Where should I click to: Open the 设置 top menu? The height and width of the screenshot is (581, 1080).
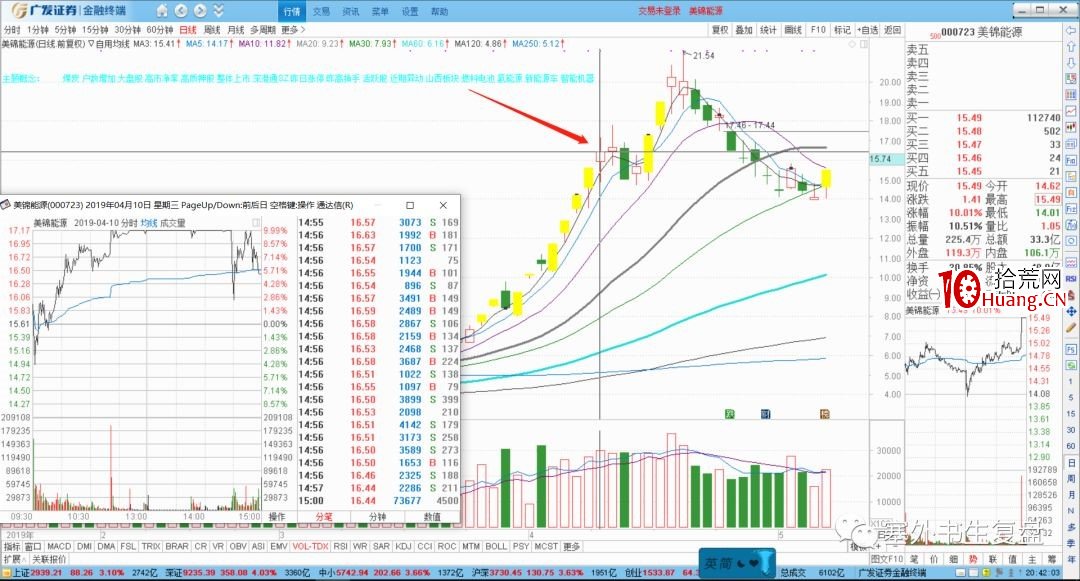pos(410,11)
